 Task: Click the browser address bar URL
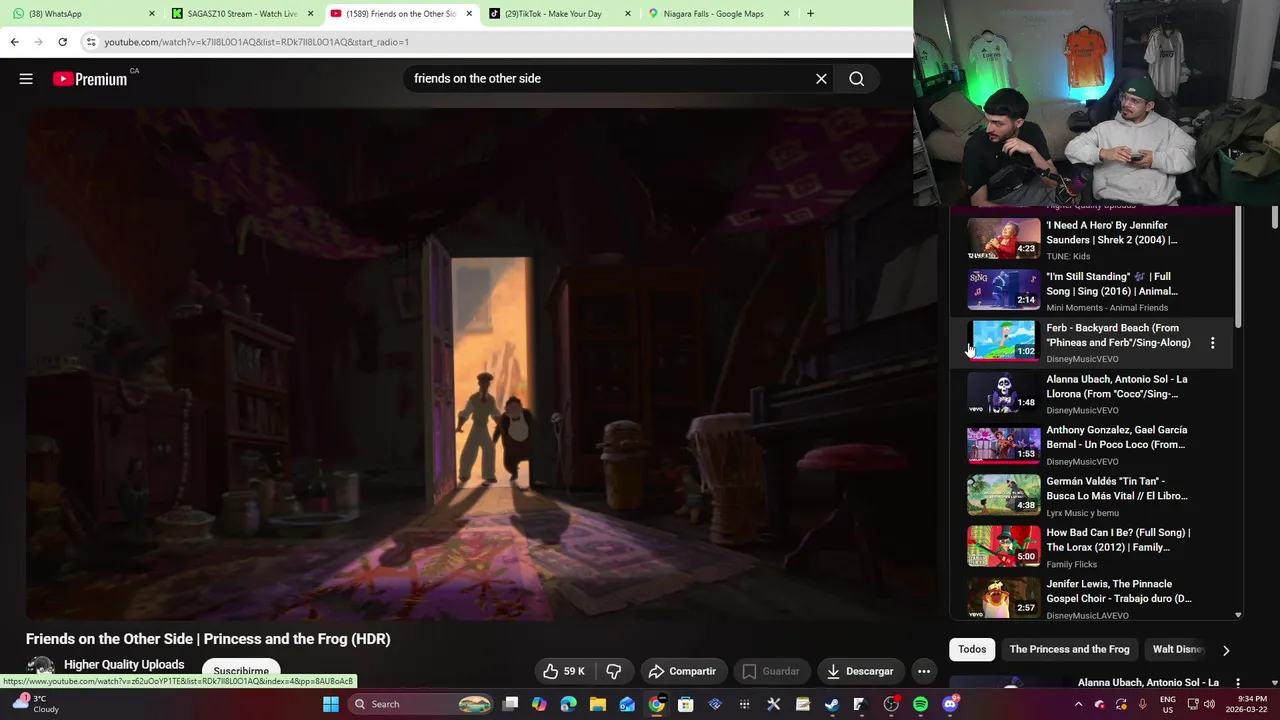coord(256,42)
